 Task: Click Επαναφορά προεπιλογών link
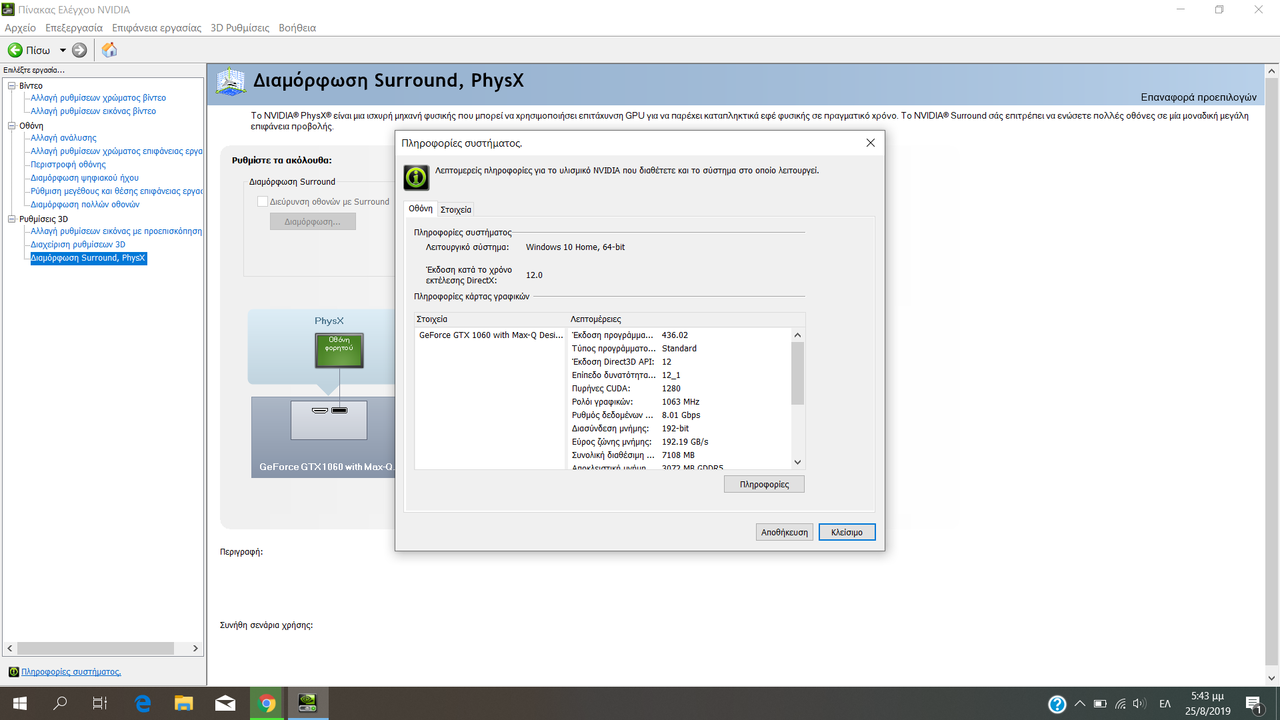coord(1198,97)
